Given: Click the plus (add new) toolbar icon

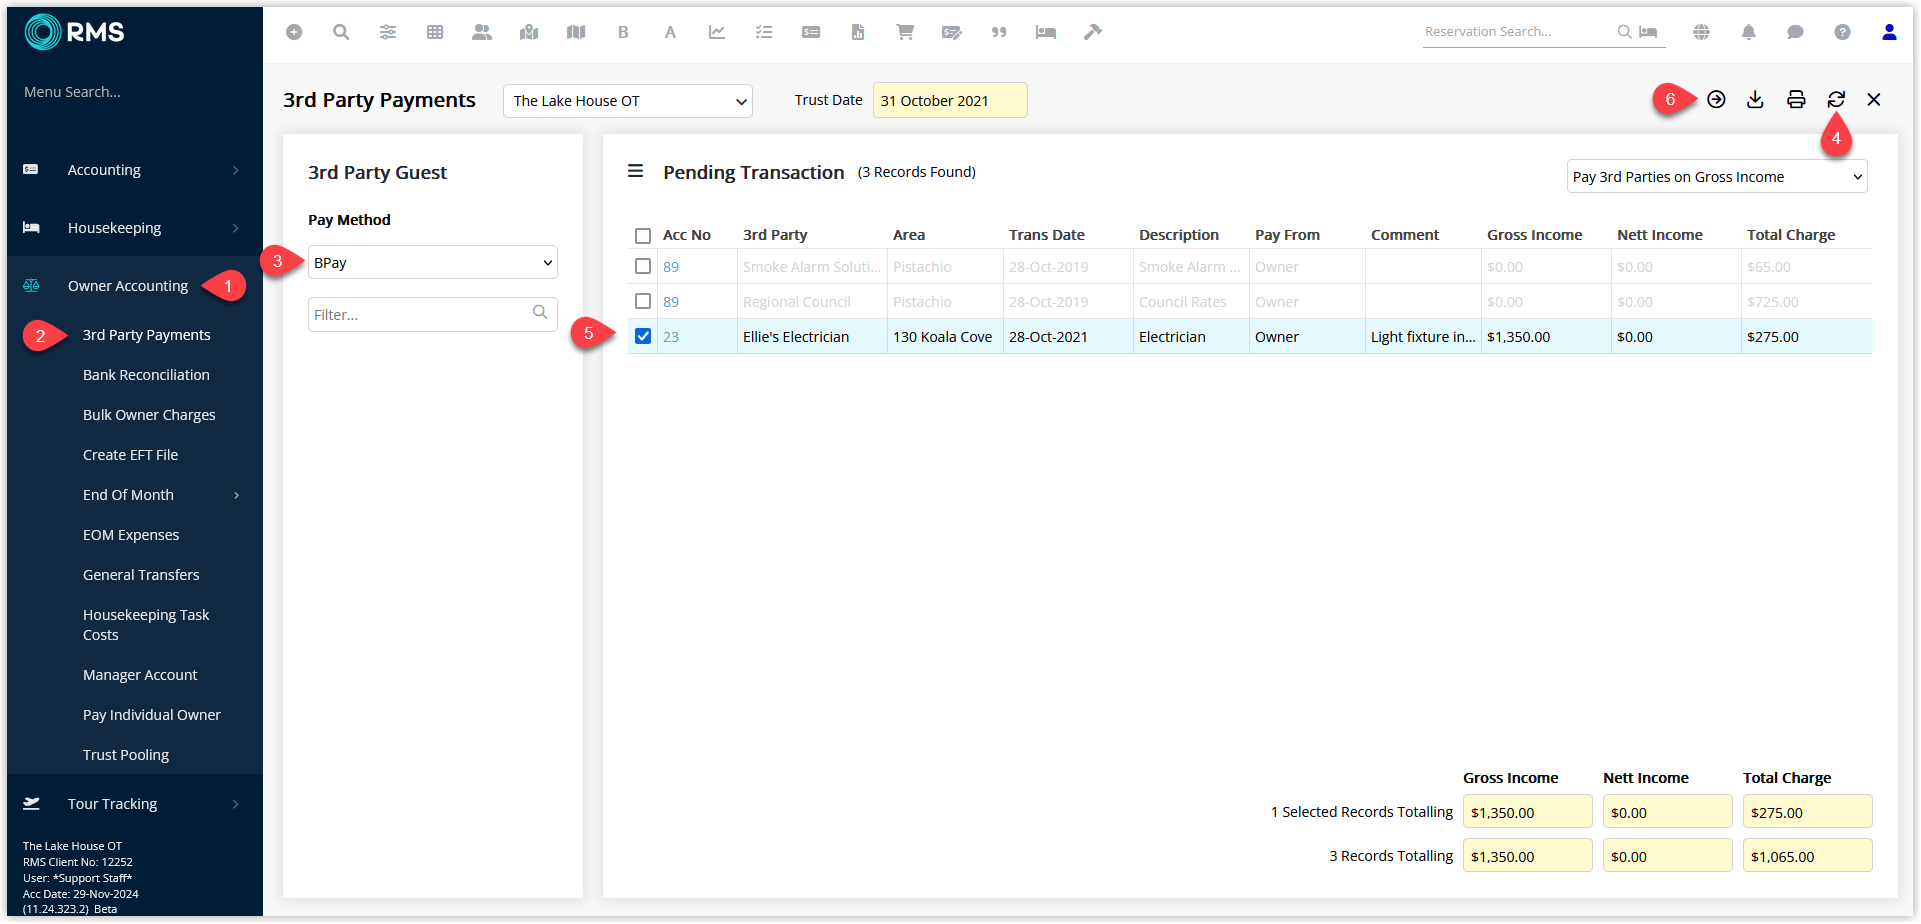Looking at the screenshot, I should point(294,32).
